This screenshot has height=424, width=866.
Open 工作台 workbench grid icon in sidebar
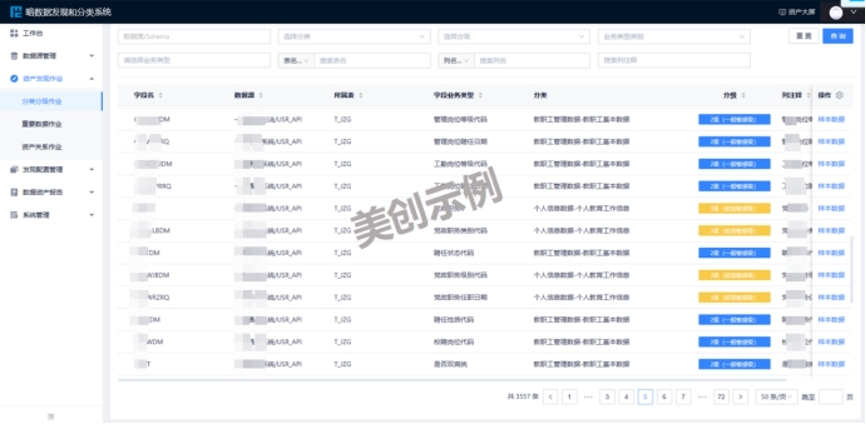tap(14, 34)
